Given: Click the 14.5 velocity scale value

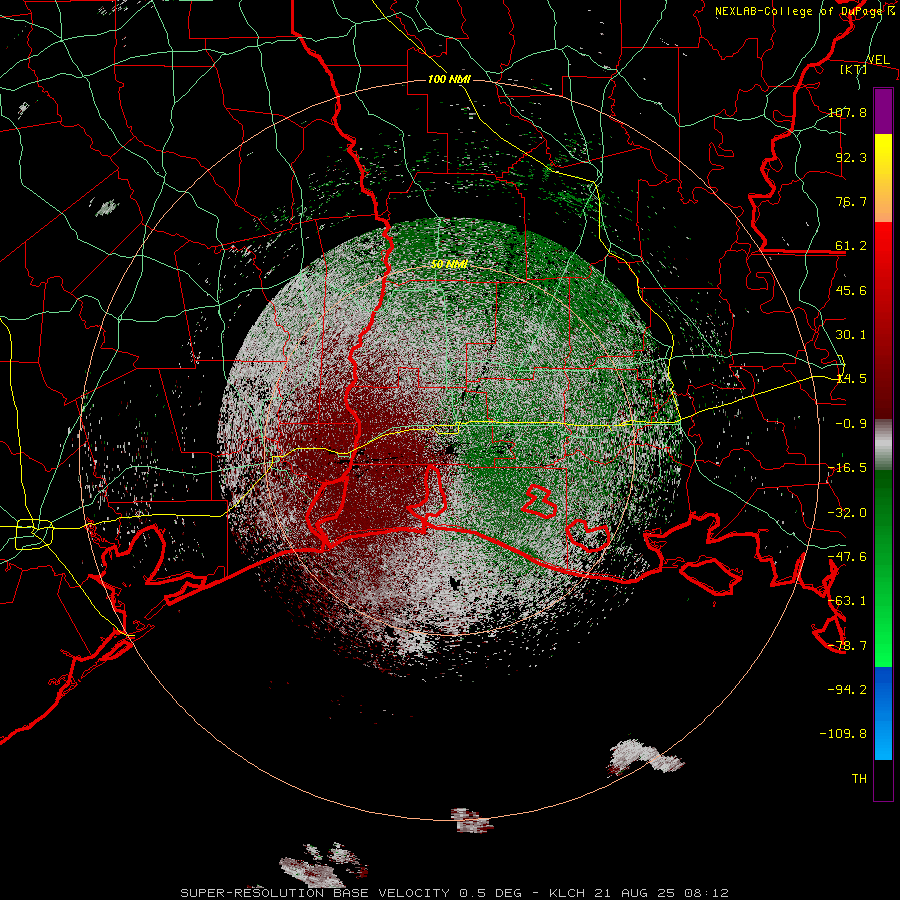Looking at the screenshot, I should pos(851,379).
